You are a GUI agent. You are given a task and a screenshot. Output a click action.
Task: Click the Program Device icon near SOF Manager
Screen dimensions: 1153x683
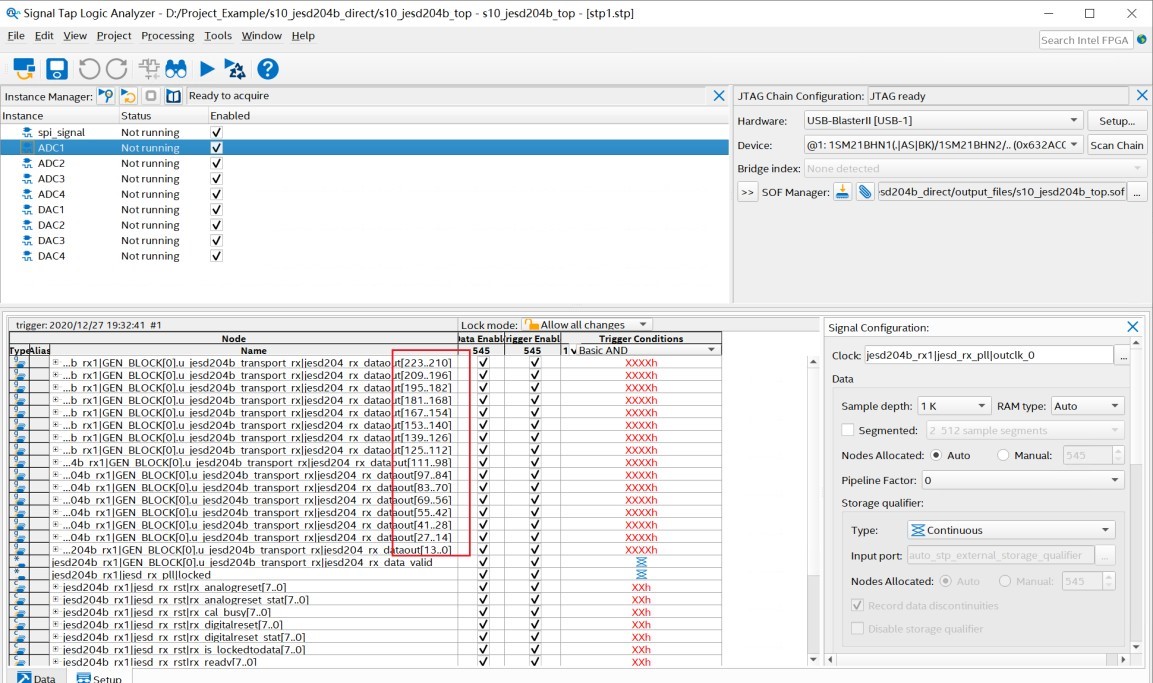pos(843,192)
